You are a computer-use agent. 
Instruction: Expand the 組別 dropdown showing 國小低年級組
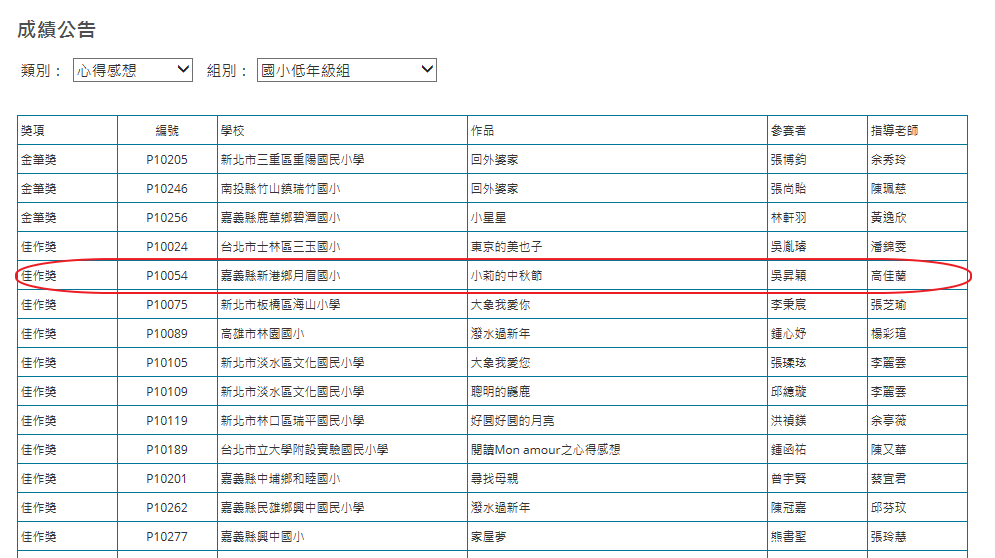346,70
